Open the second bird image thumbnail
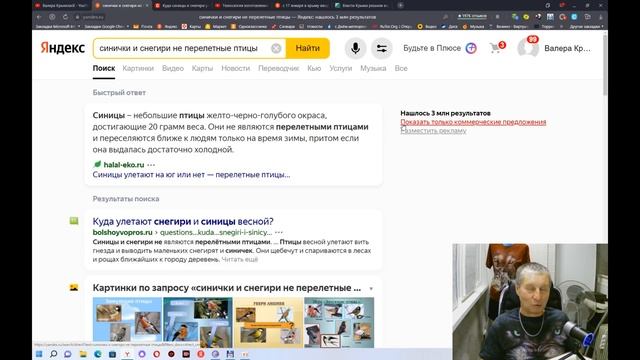The height and width of the screenshot is (360, 640). [x=198, y=322]
